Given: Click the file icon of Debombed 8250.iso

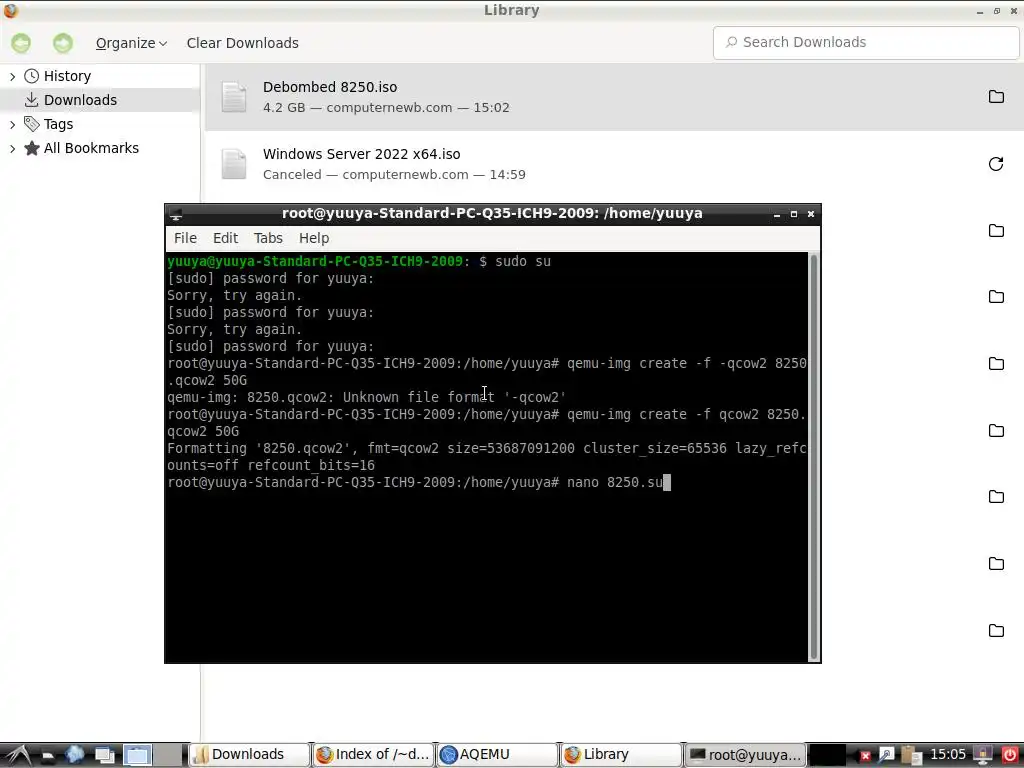Looking at the screenshot, I should (x=234, y=97).
